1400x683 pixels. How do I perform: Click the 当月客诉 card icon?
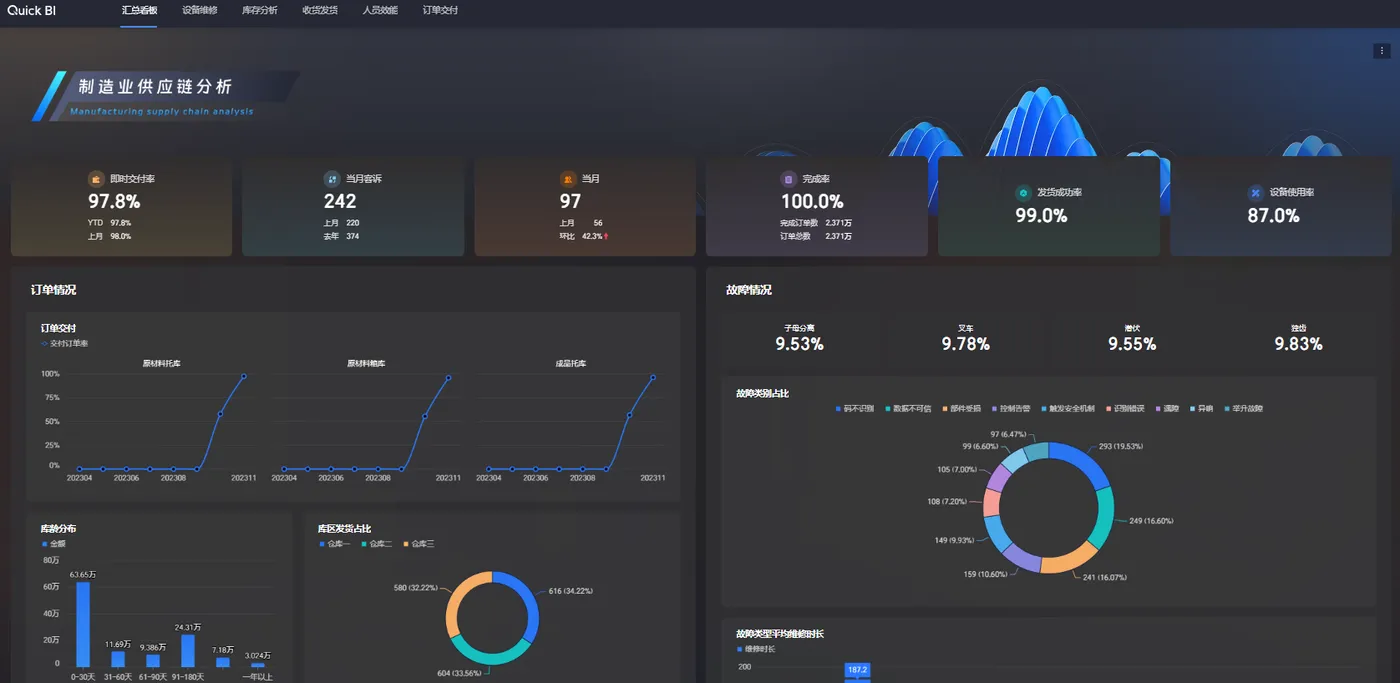pyautogui.click(x=332, y=179)
